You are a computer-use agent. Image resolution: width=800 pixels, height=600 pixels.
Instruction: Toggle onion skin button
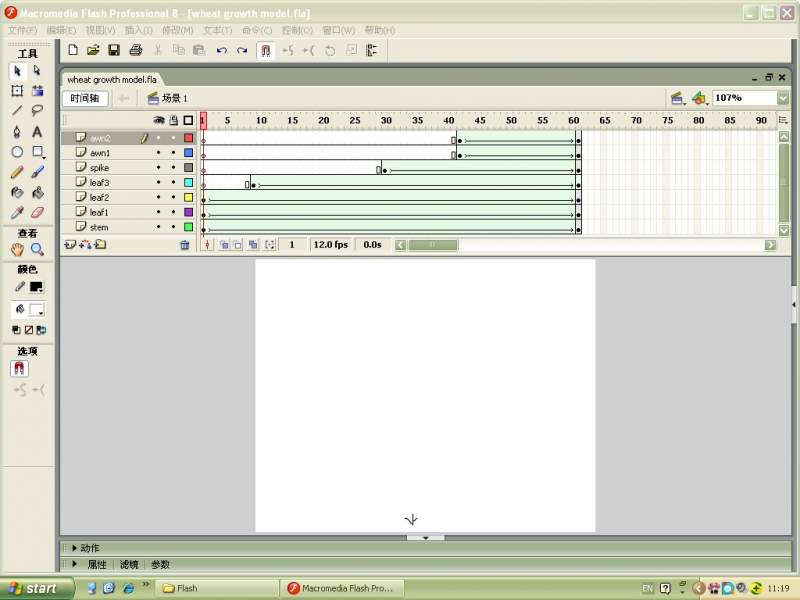pyautogui.click(x=224, y=245)
